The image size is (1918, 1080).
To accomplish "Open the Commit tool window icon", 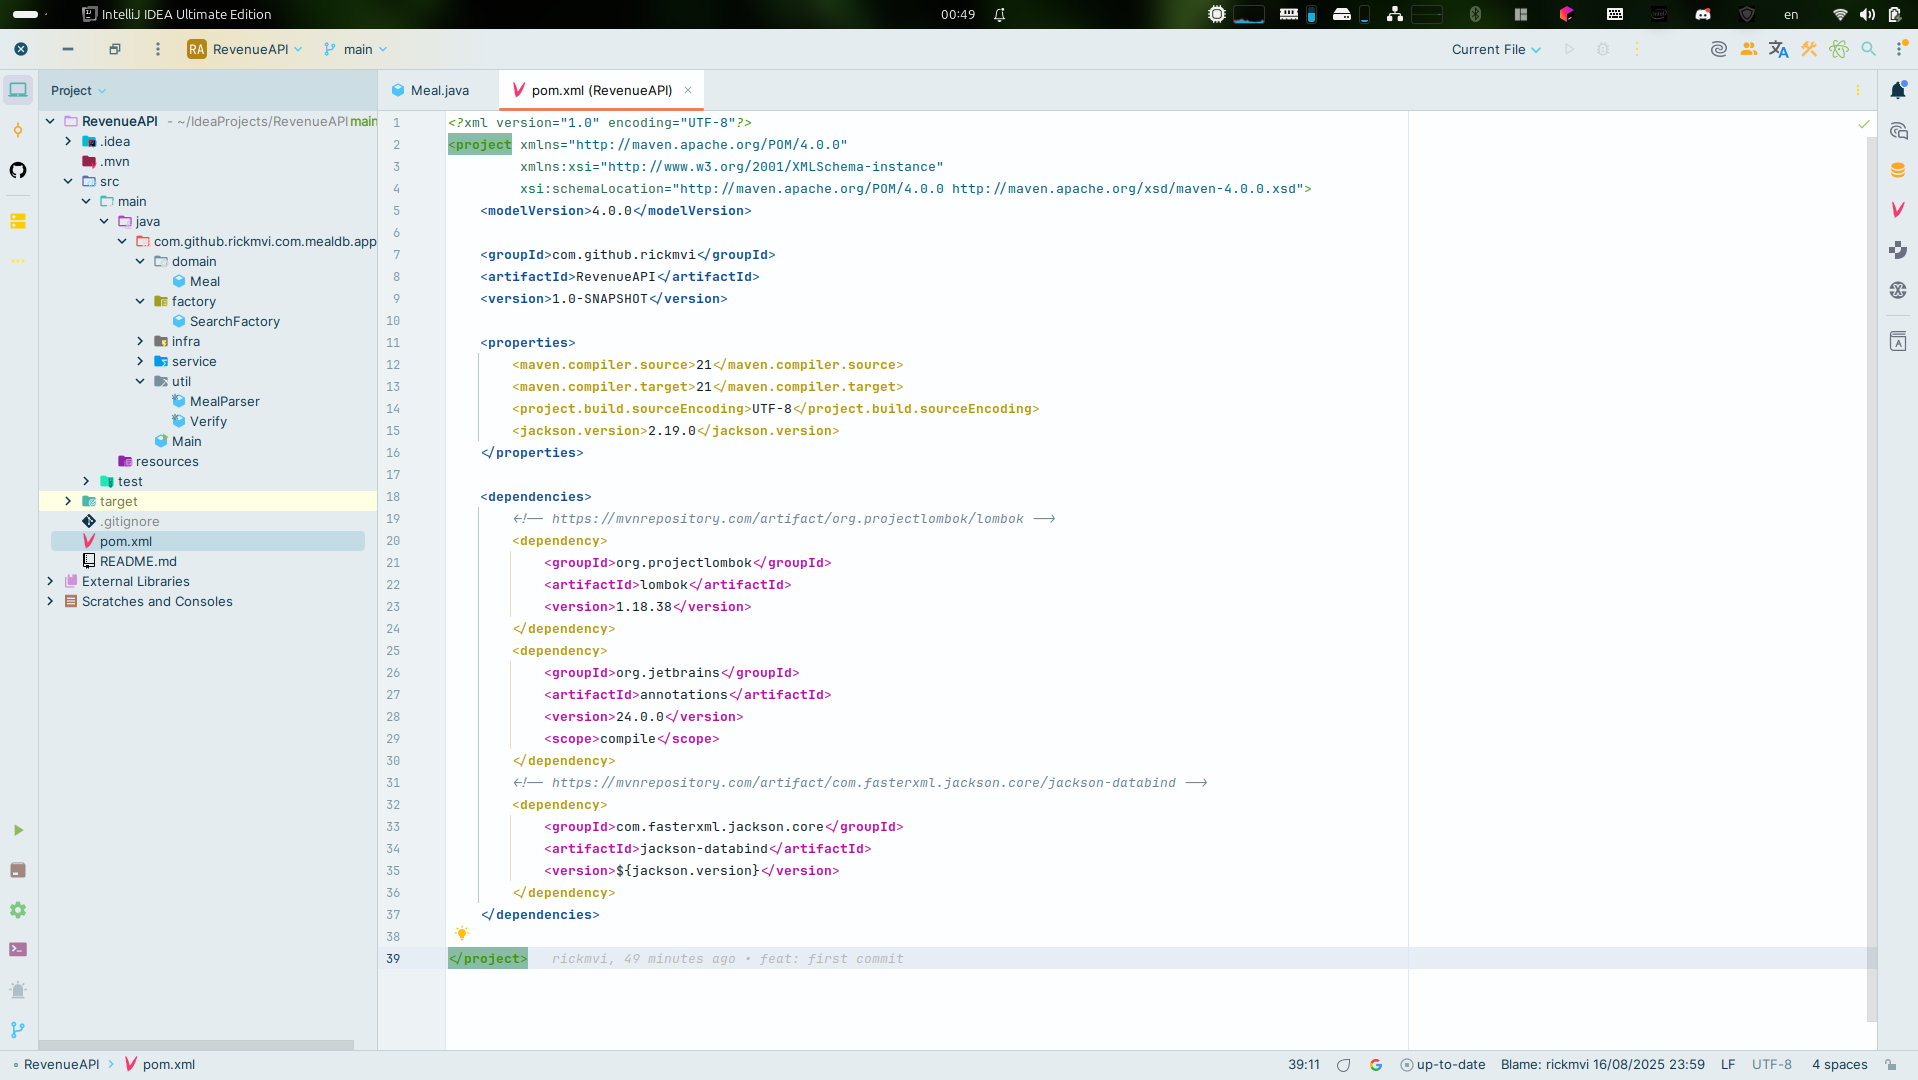I will click(x=18, y=130).
